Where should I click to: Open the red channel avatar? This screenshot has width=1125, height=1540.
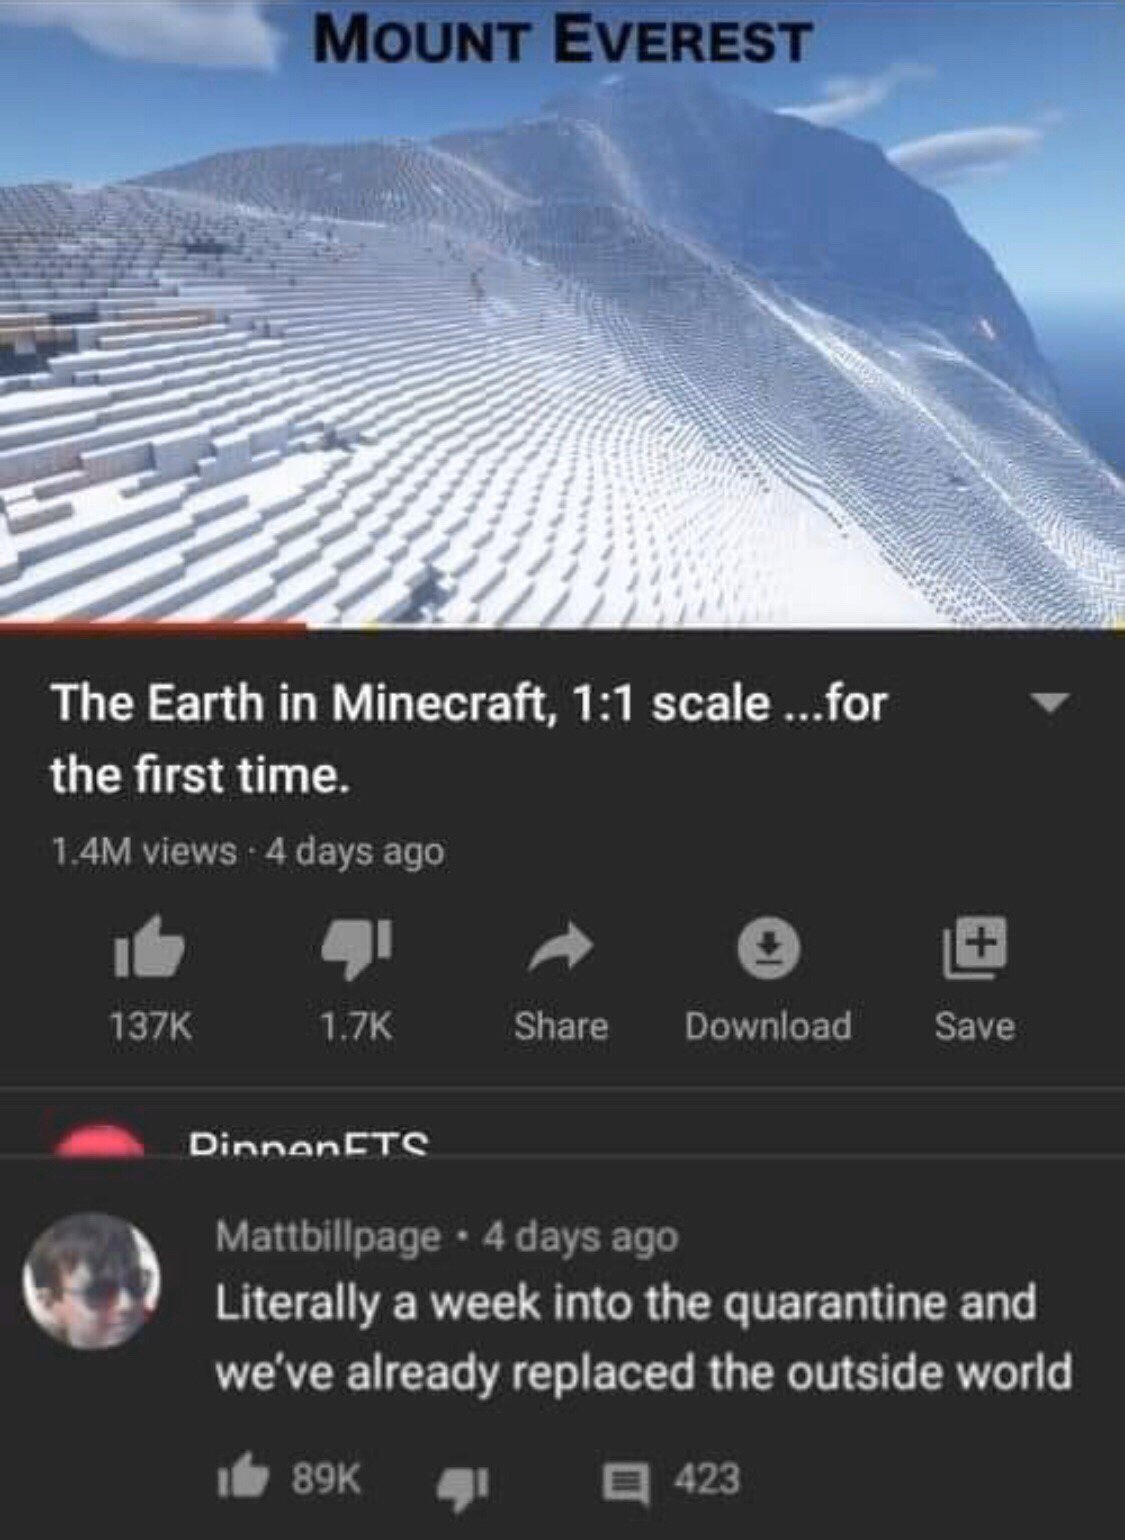[100, 1140]
